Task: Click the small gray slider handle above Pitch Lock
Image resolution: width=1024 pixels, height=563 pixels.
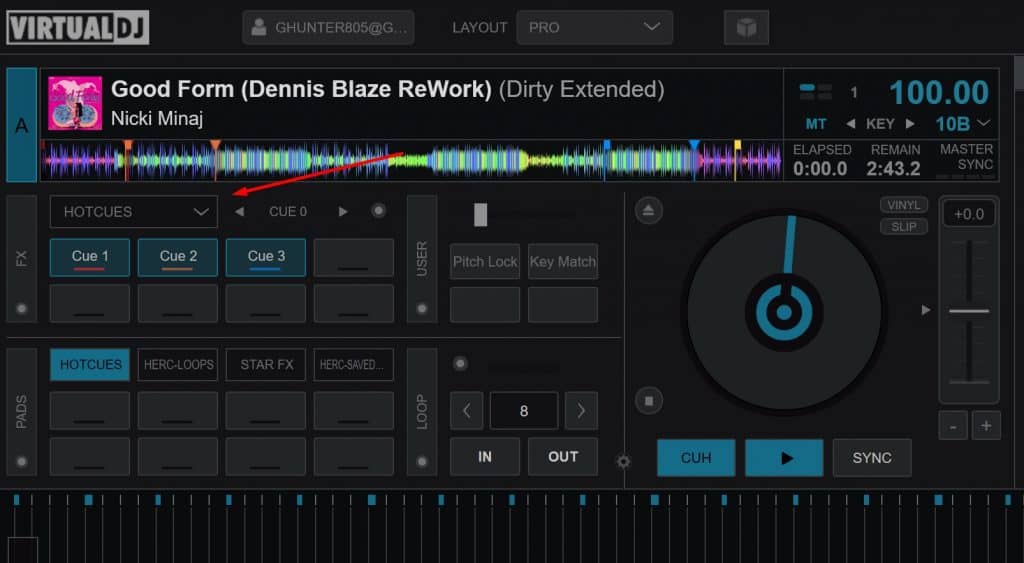Action: pos(481,215)
